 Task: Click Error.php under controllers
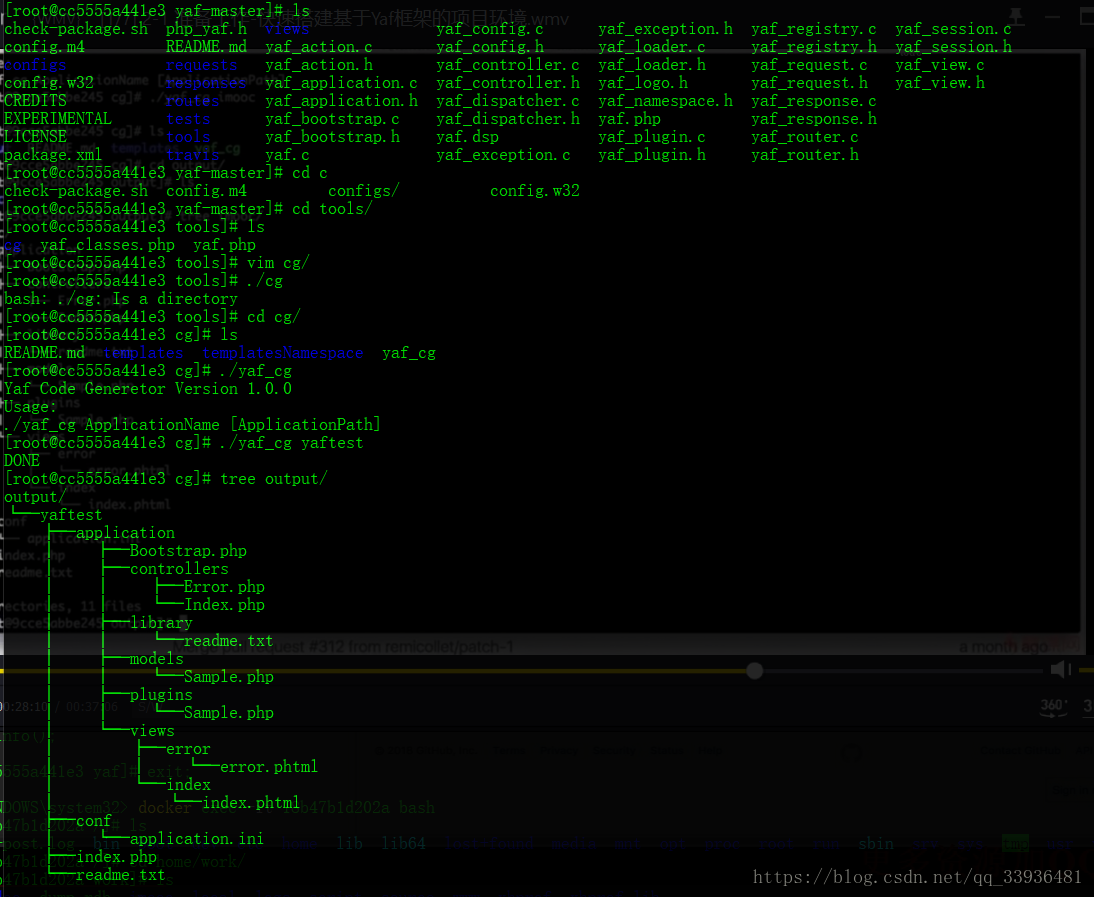(224, 587)
